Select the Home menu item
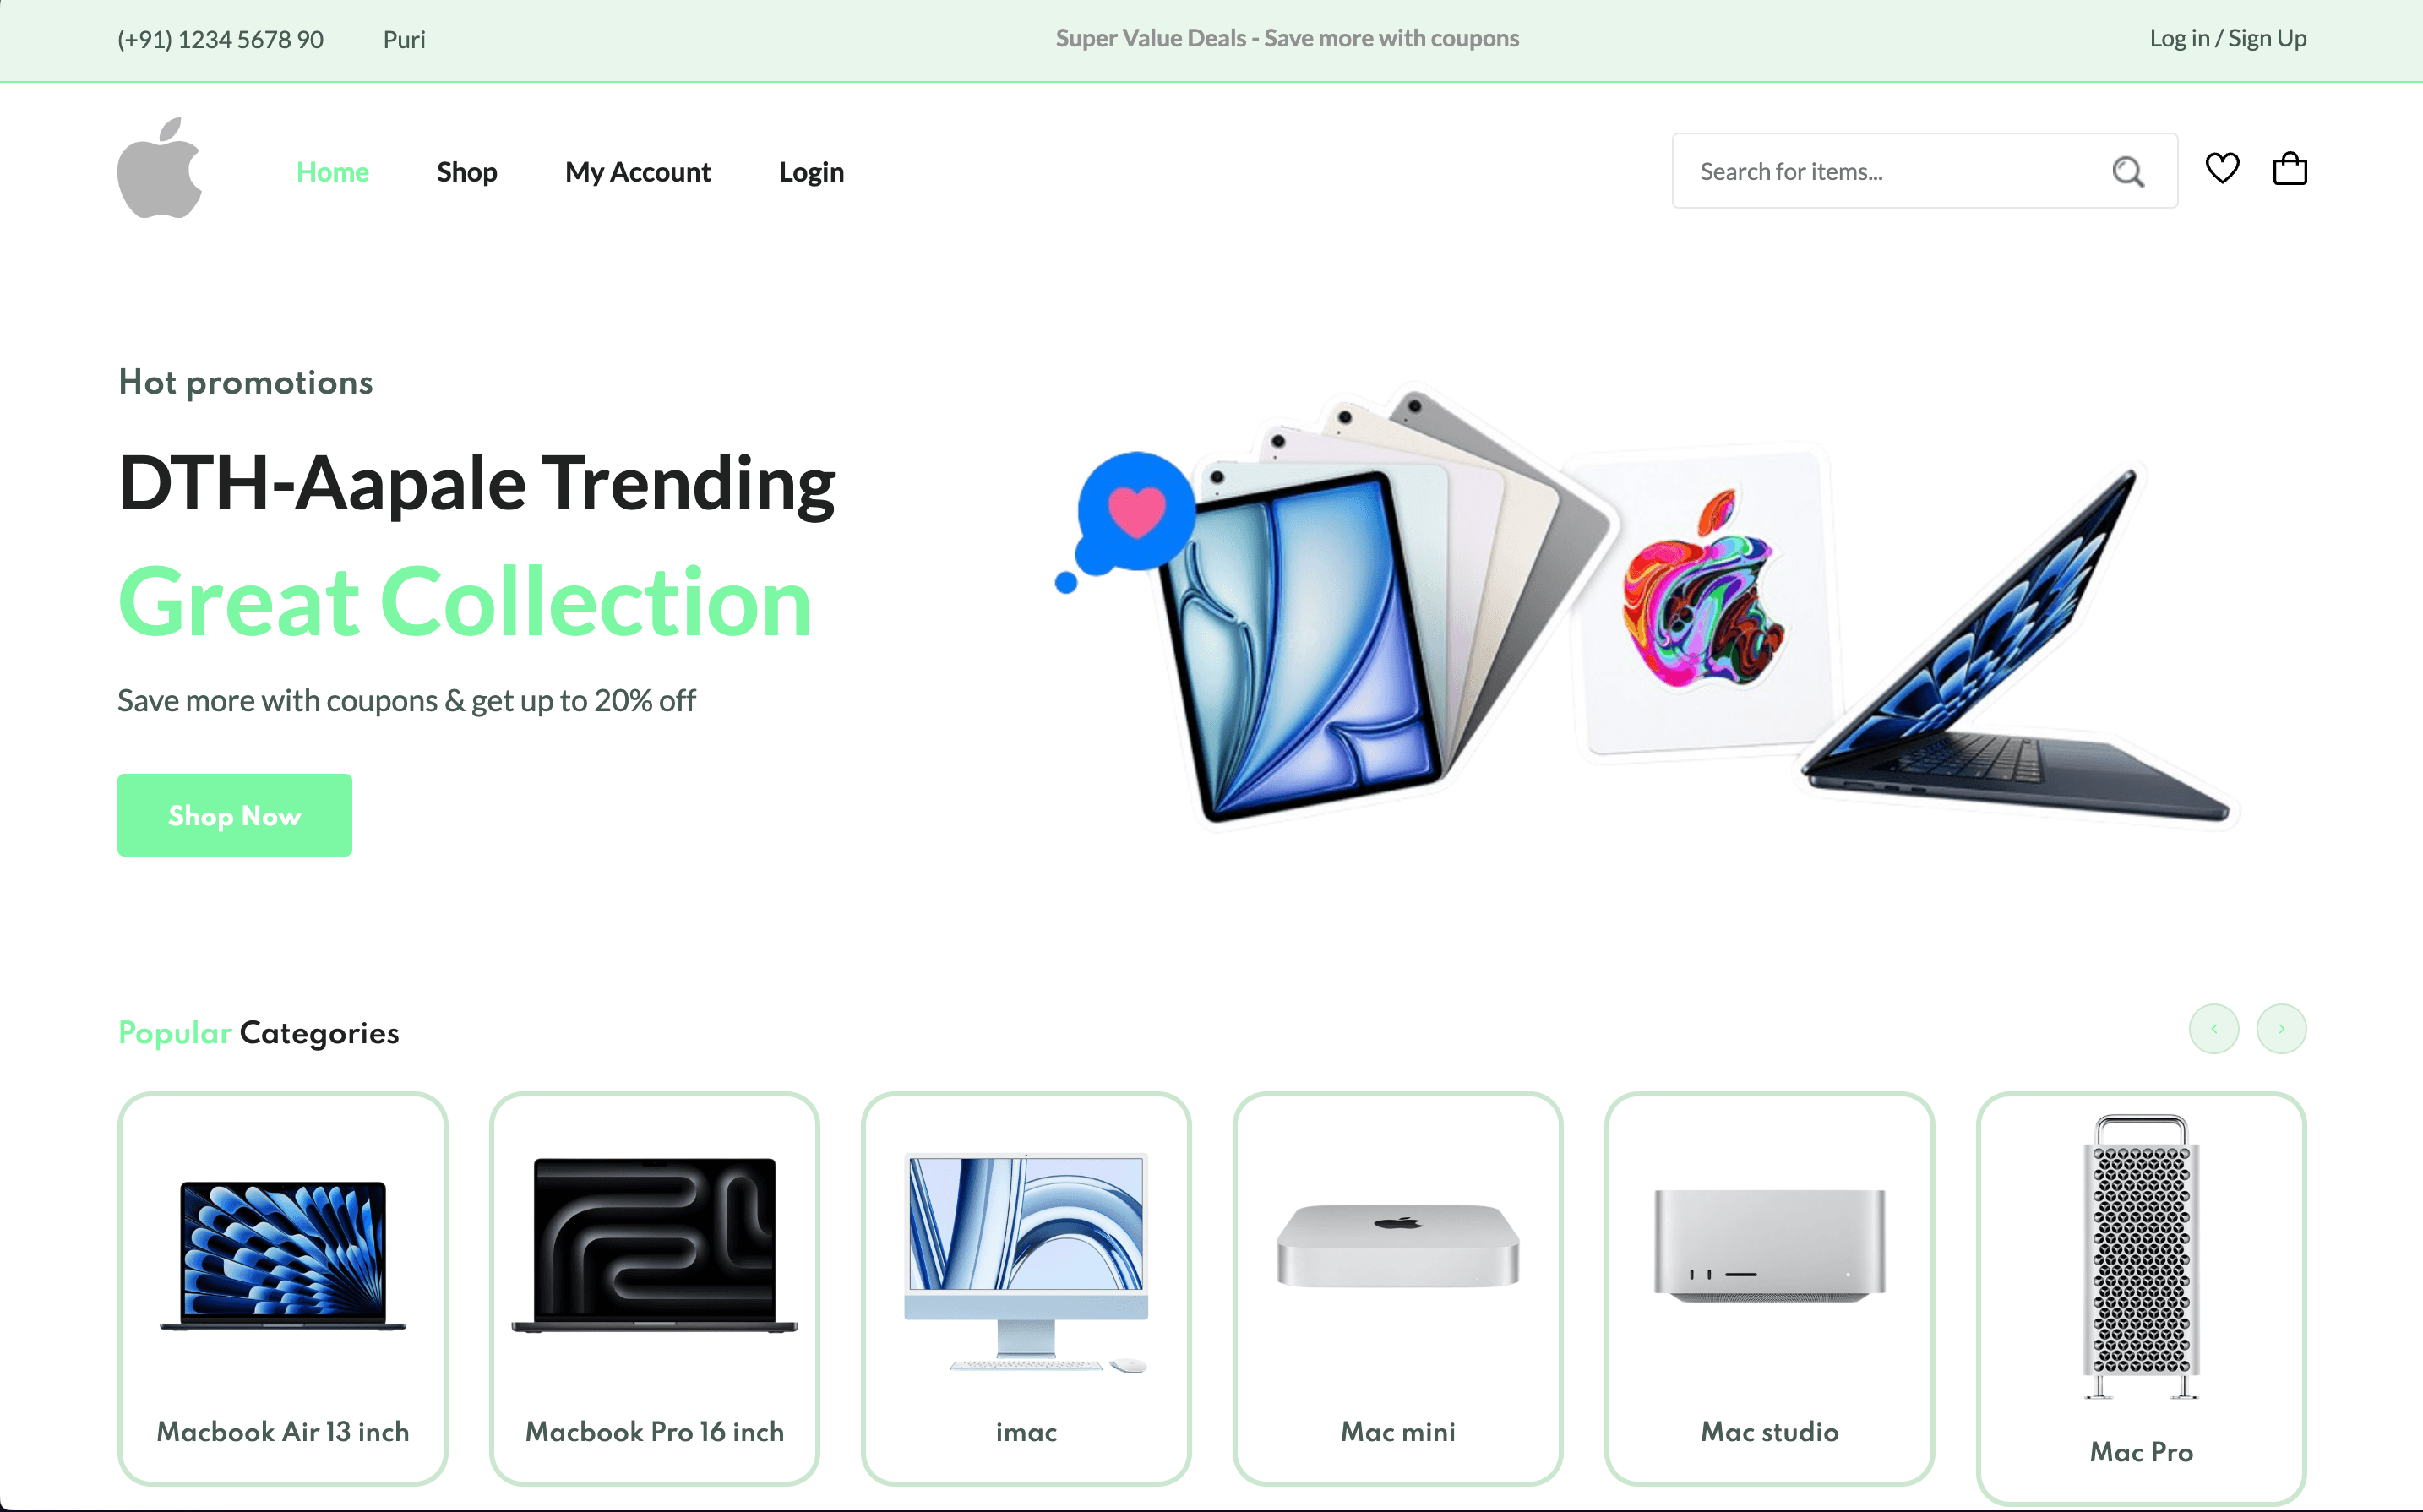The width and height of the screenshot is (2423, 1512). 333,172
